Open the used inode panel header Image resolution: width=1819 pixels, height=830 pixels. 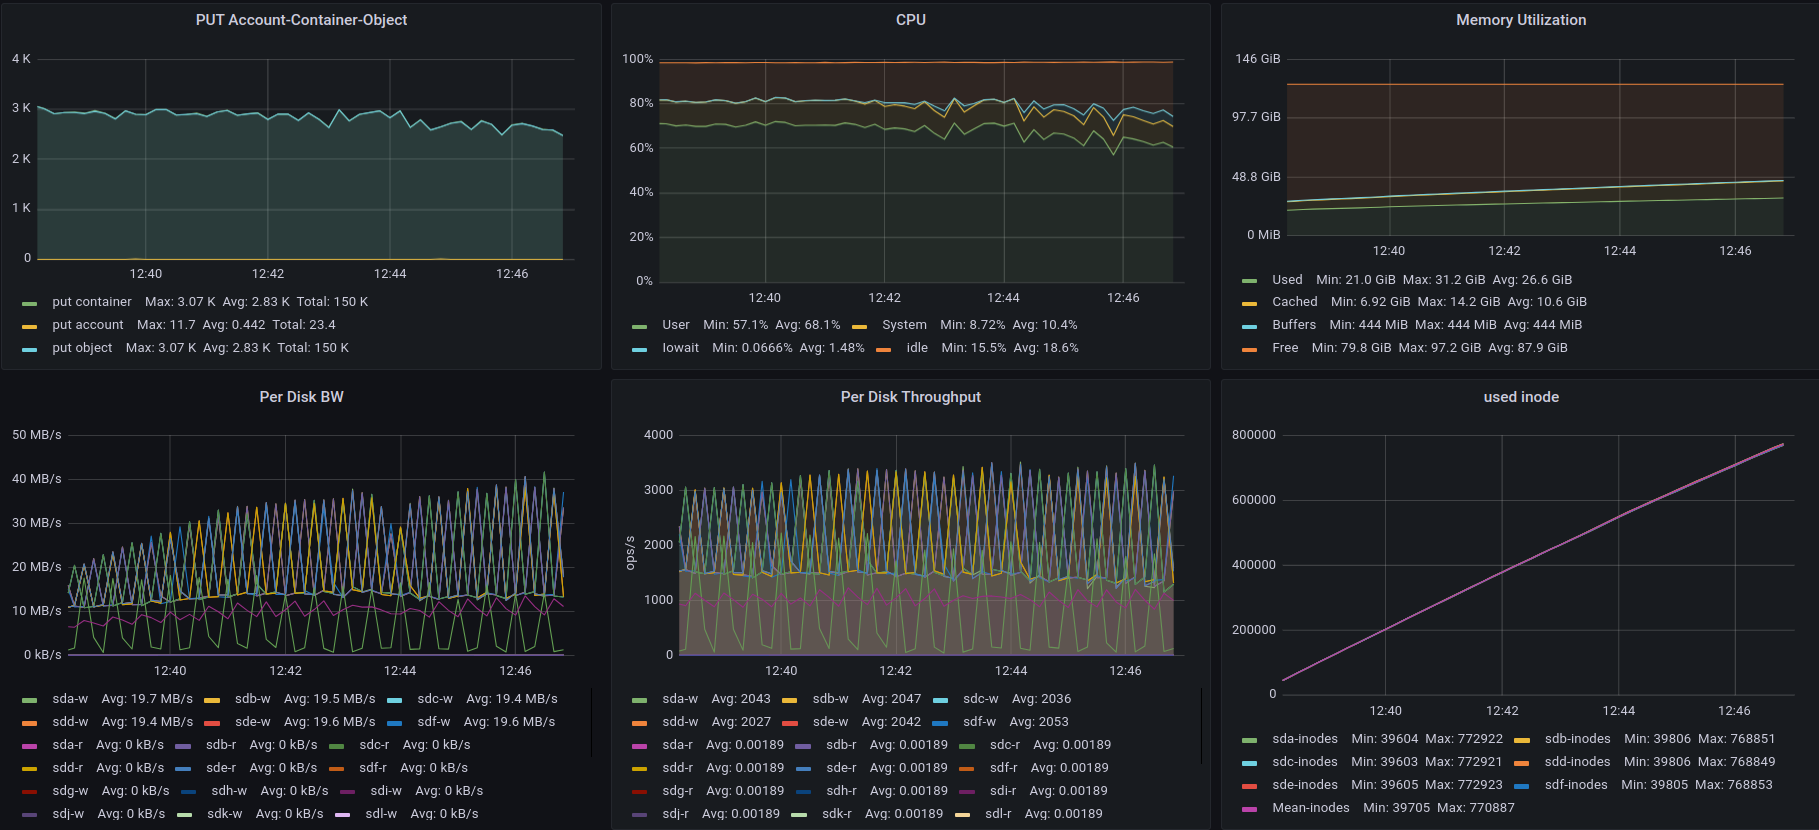click(x=1520, y=397)
